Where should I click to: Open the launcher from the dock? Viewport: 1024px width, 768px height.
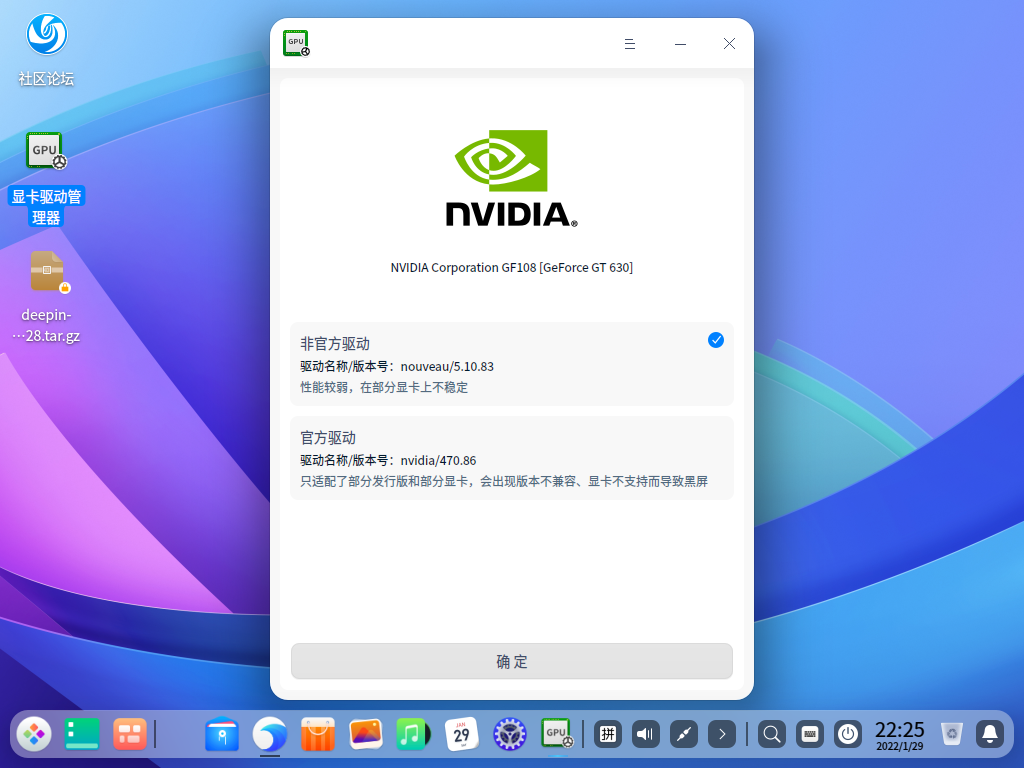pos(34,734)
